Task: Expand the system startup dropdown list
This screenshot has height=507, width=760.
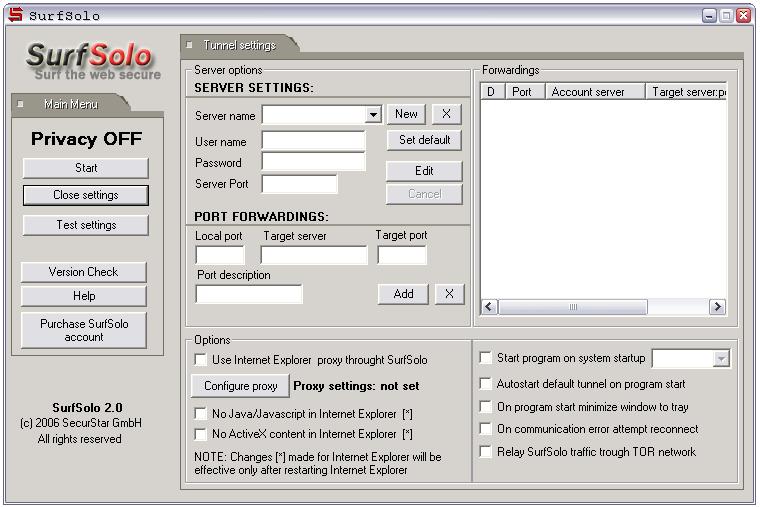Action: click(721, 358)
